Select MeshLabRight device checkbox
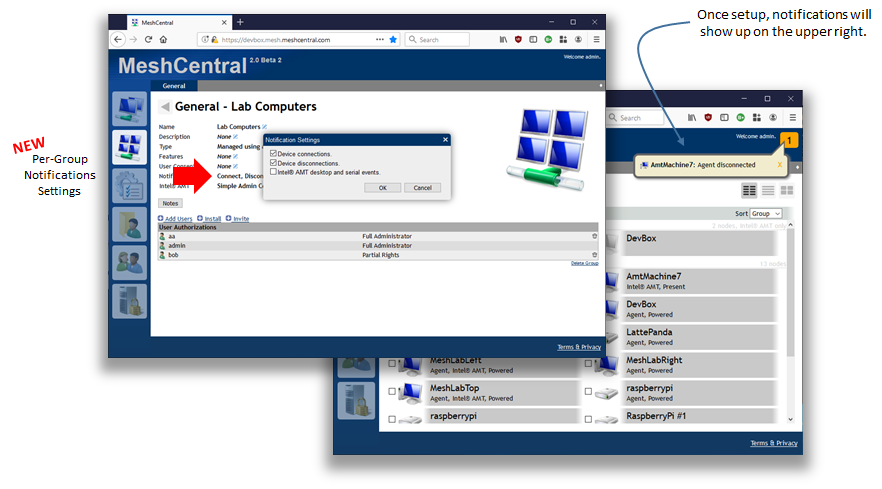This screenshot has width=882, height=489. pyautogui.click(x=588, y=364)
